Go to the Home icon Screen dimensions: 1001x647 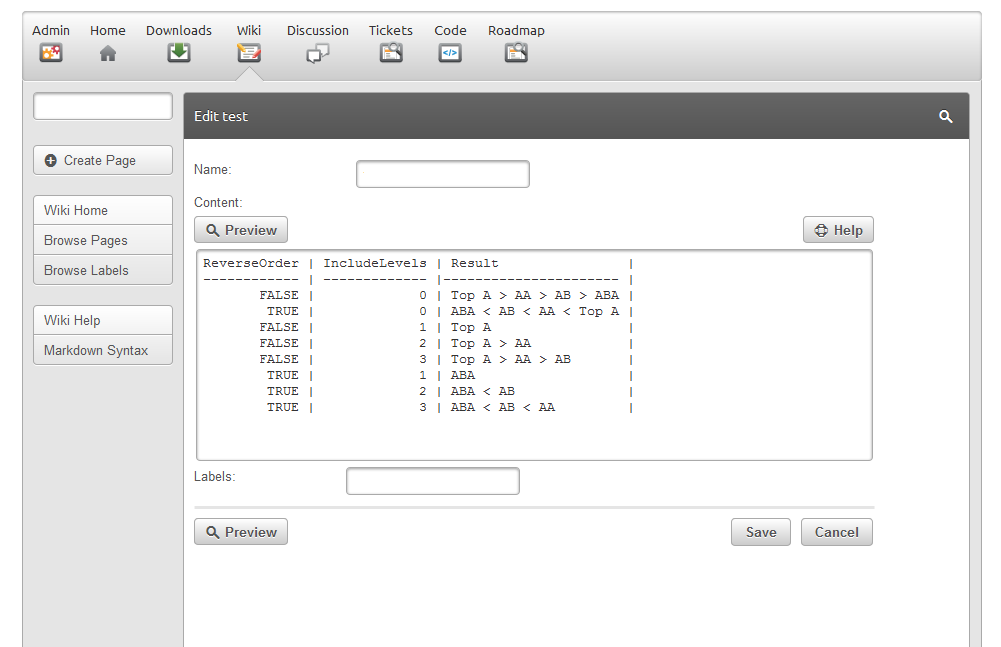[x=108, y=53]
